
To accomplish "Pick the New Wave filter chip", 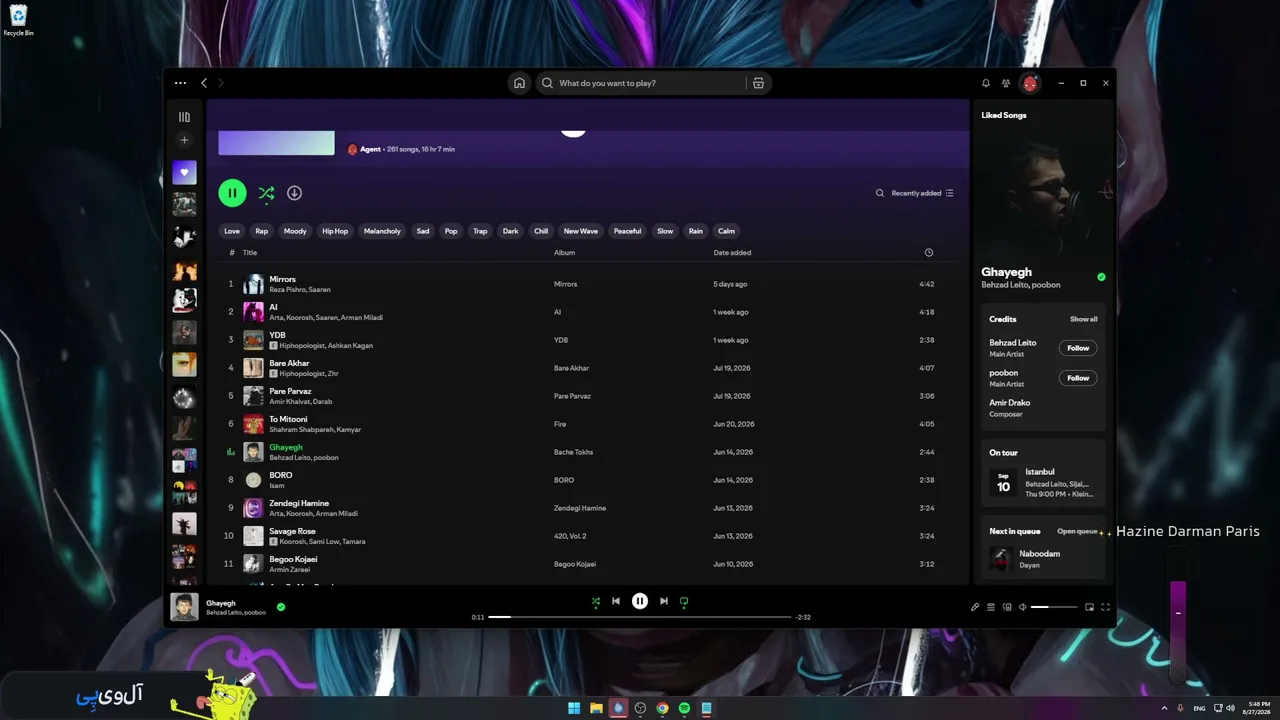I will pyautogui.click(x=581, y=231).
